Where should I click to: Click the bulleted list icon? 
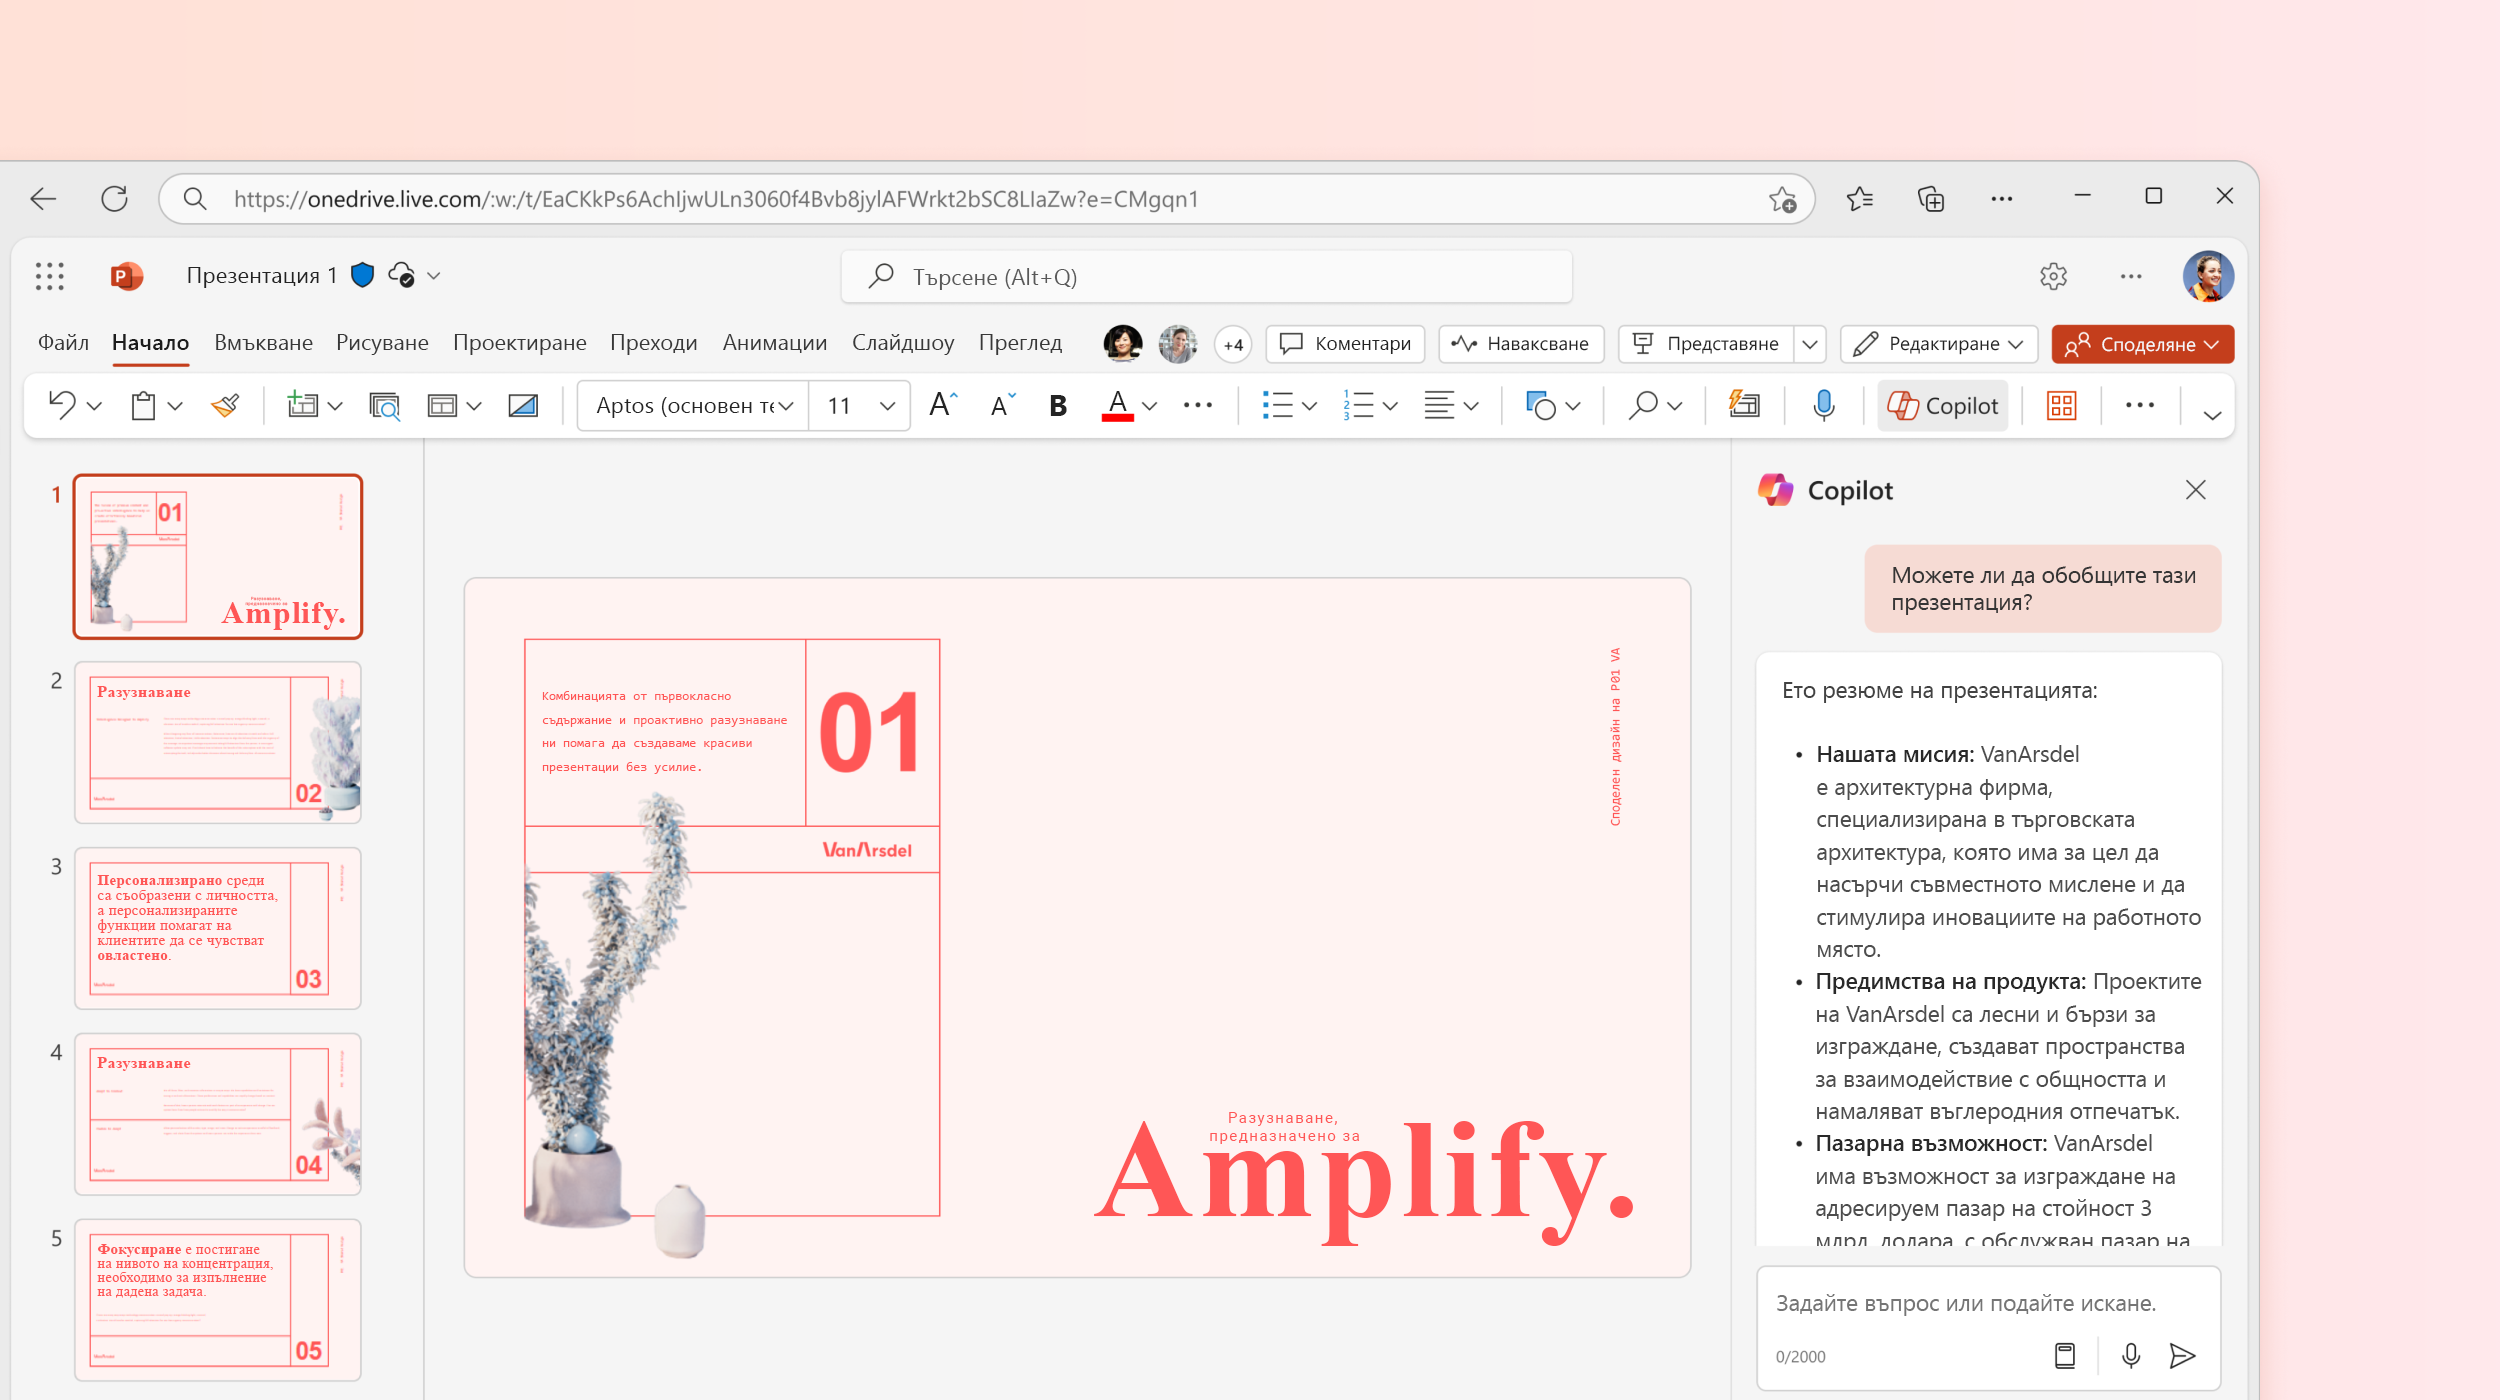coord(1277,405)
